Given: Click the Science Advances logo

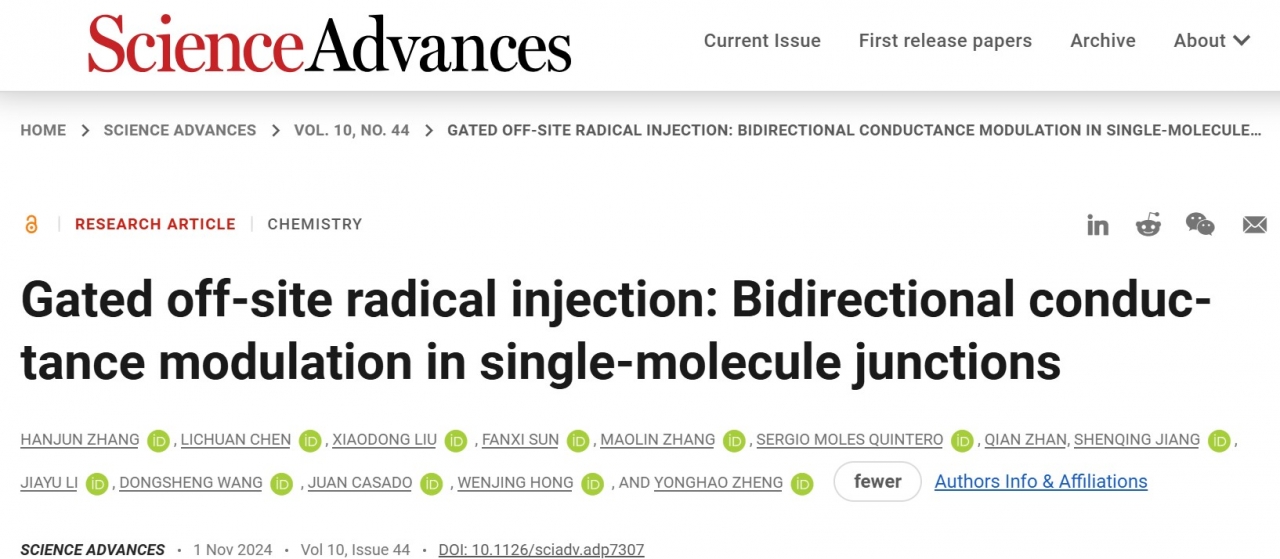Looking at the screenshot, I should tap(329, 45).
